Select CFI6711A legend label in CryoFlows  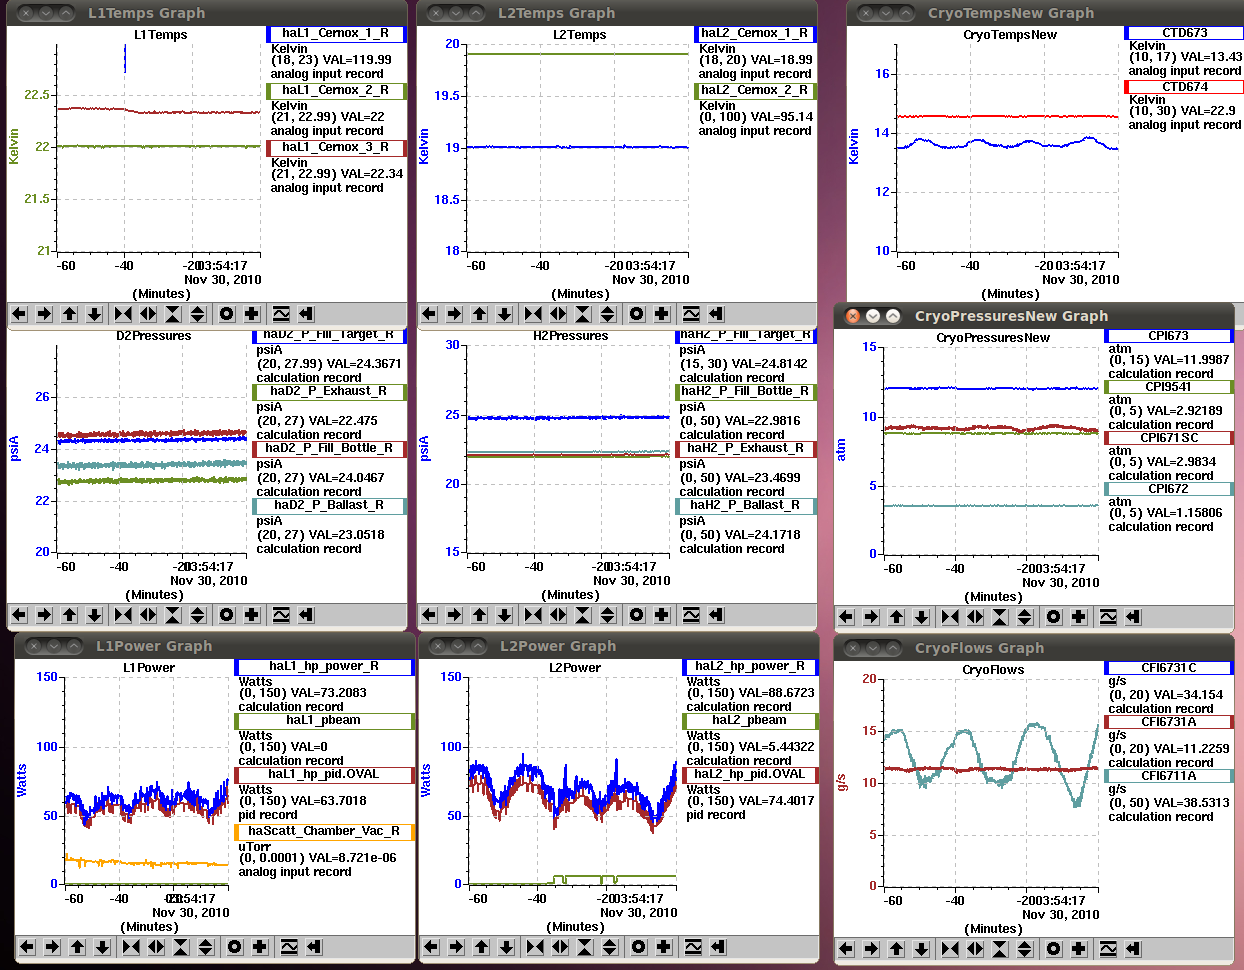pos(1169,776)
